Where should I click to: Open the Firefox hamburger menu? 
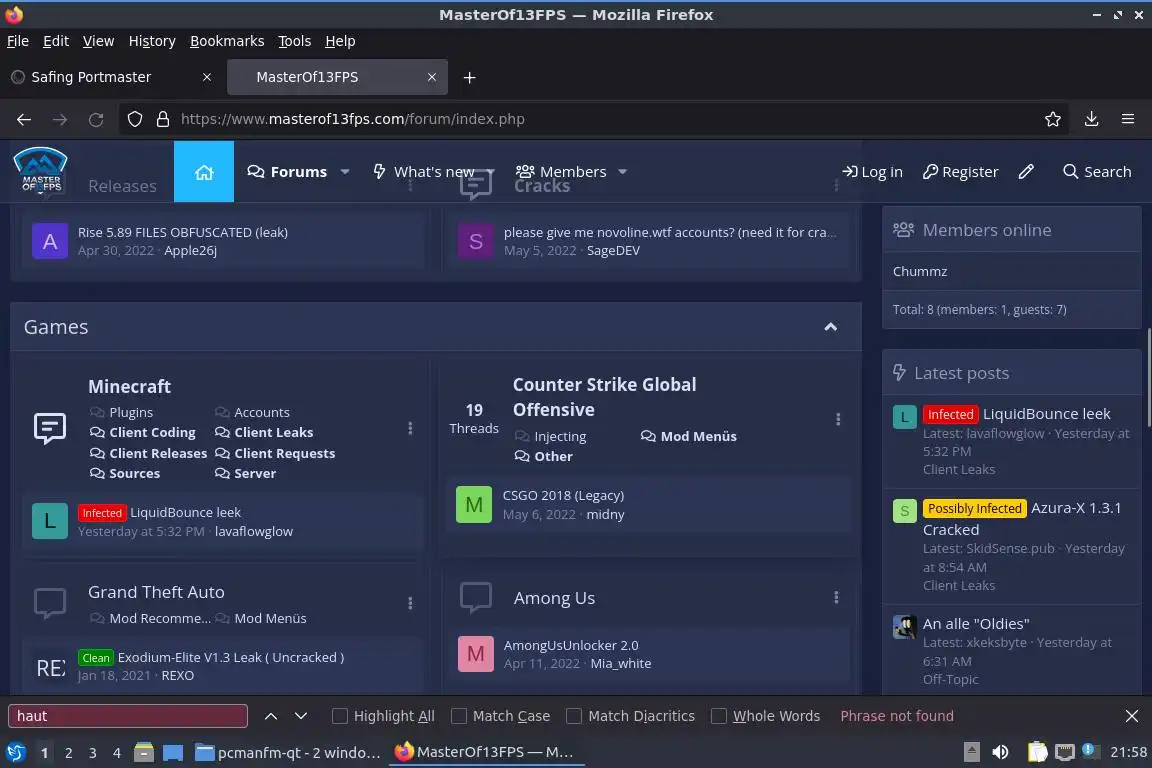tap(1128, 119)
